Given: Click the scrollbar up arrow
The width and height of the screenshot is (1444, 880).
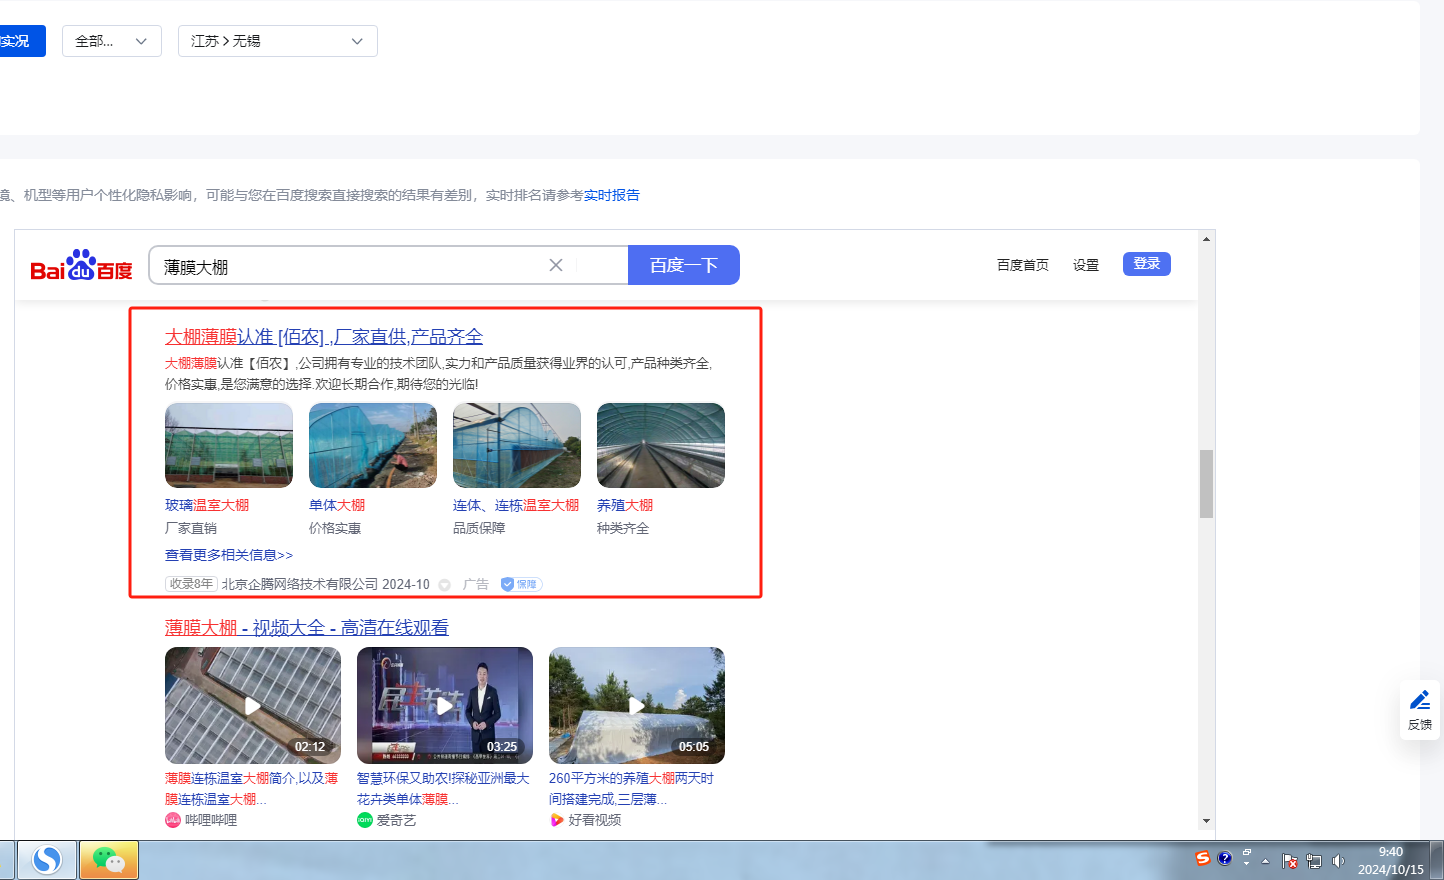Looking at the screenshot, I should 1207,239.
